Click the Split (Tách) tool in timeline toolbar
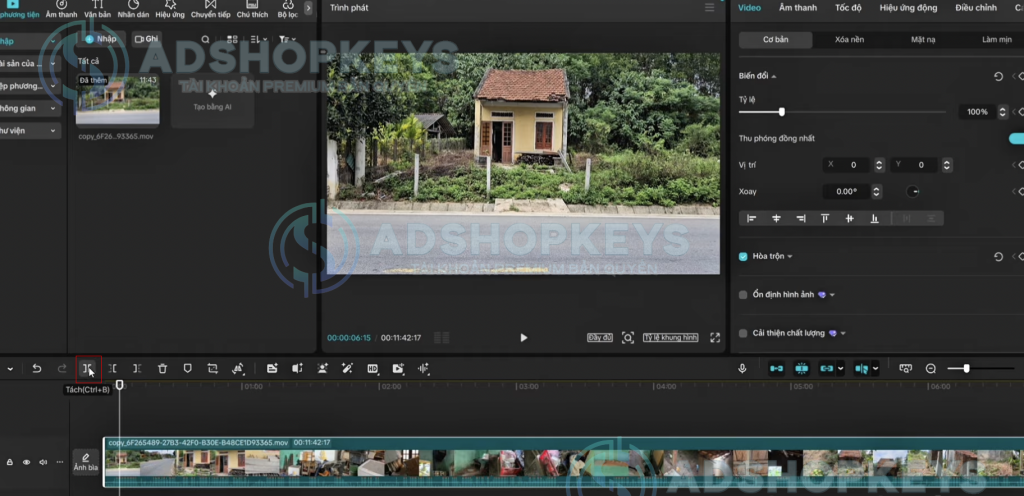Image resolution: width=1024 pixels, height=496 pixels. tap(88, 369)
